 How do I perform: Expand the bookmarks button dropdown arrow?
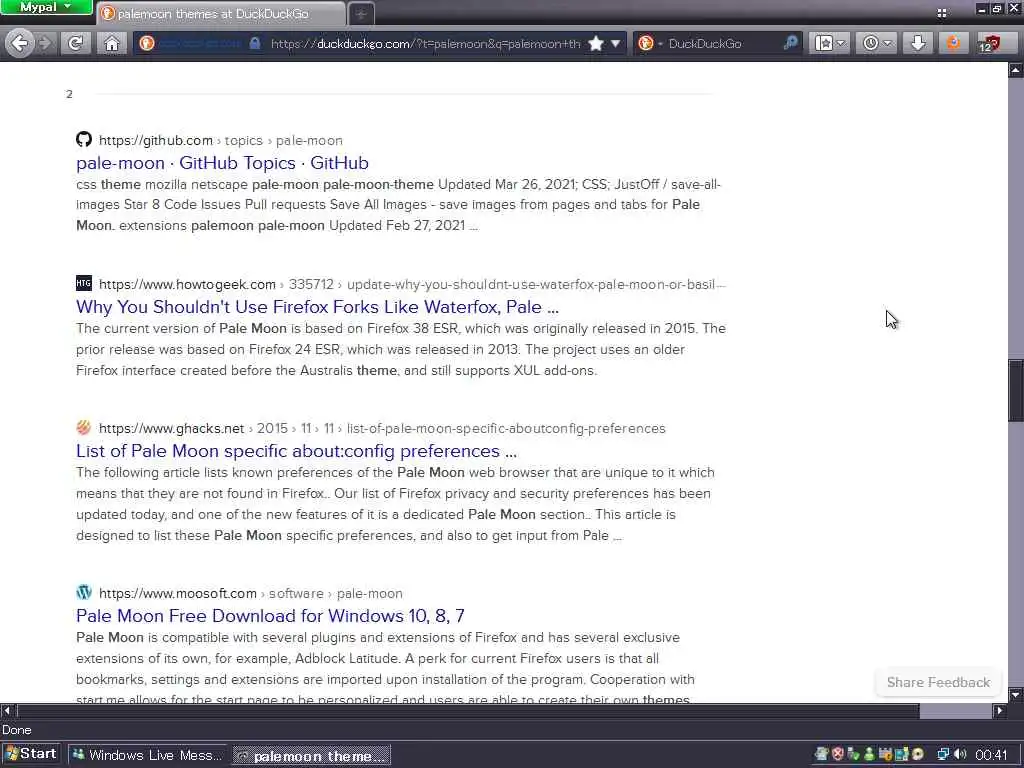coord(842,44)
